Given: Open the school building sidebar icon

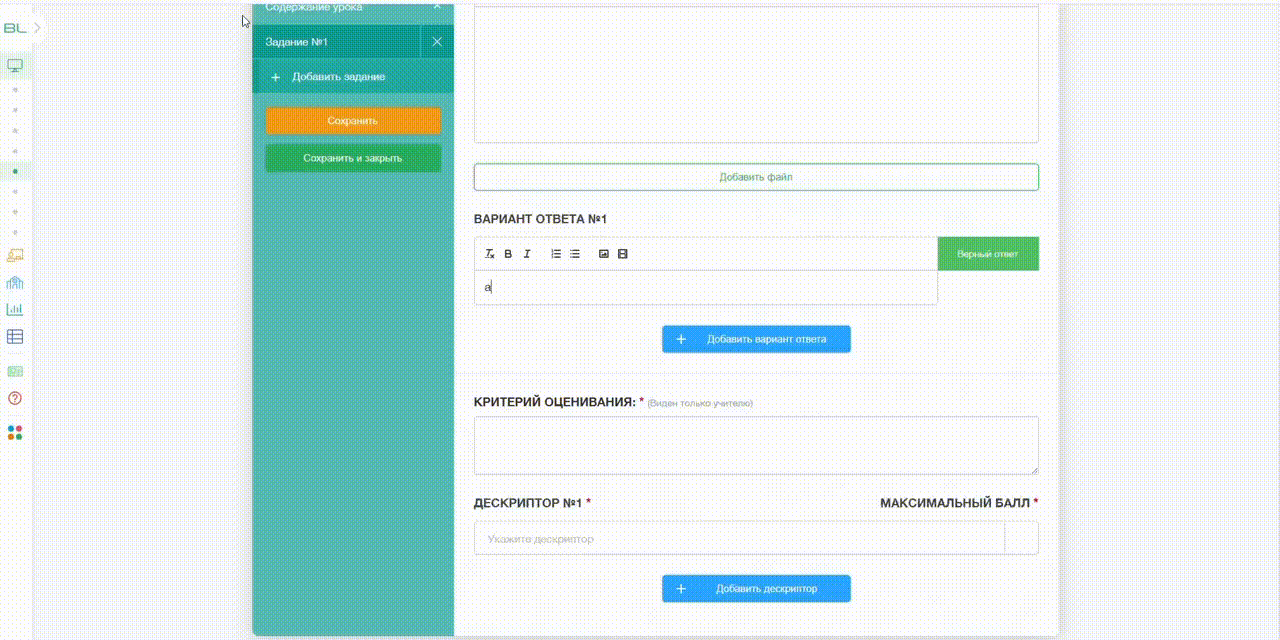Looking at the screenshot, I should 15,282.
